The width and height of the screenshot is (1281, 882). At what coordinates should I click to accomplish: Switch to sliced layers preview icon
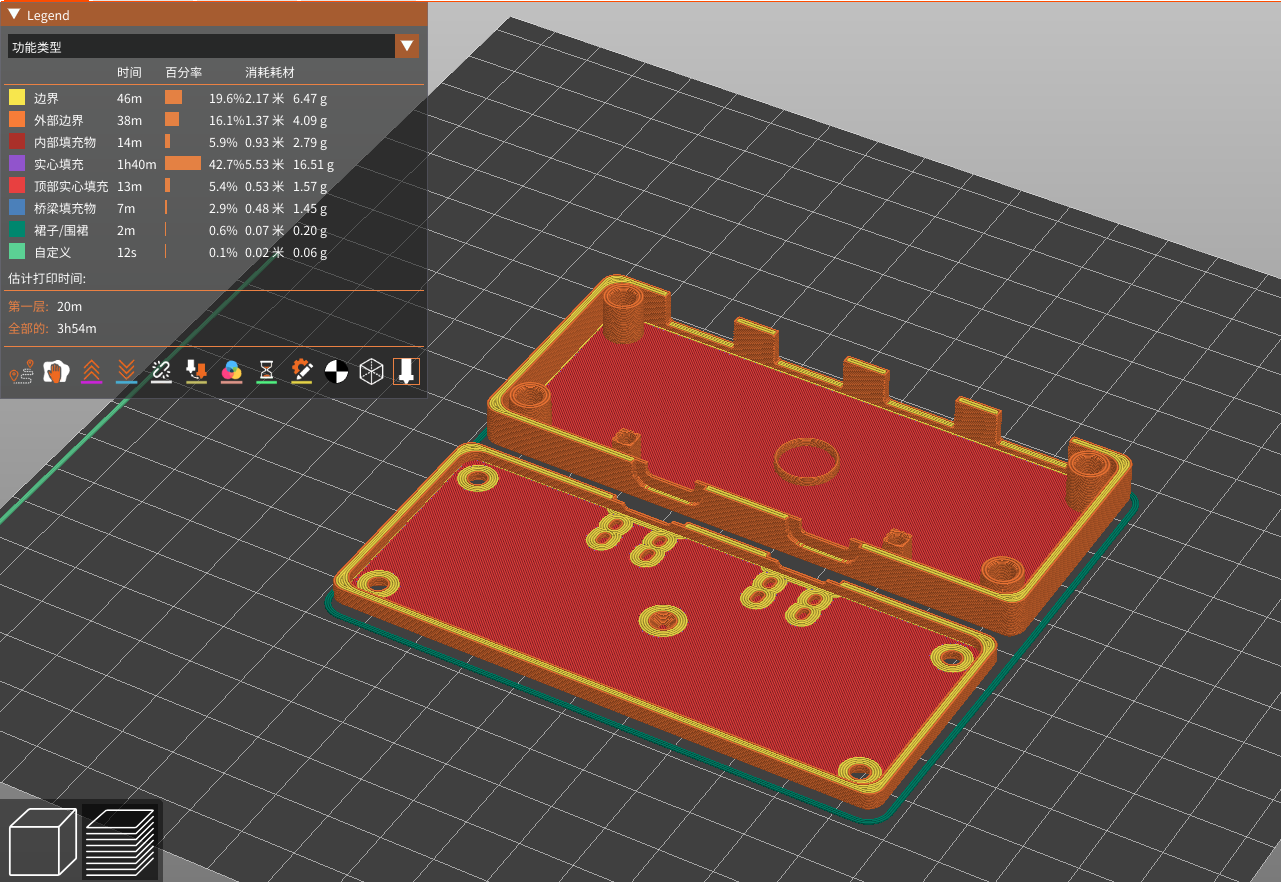pos(120,842)
